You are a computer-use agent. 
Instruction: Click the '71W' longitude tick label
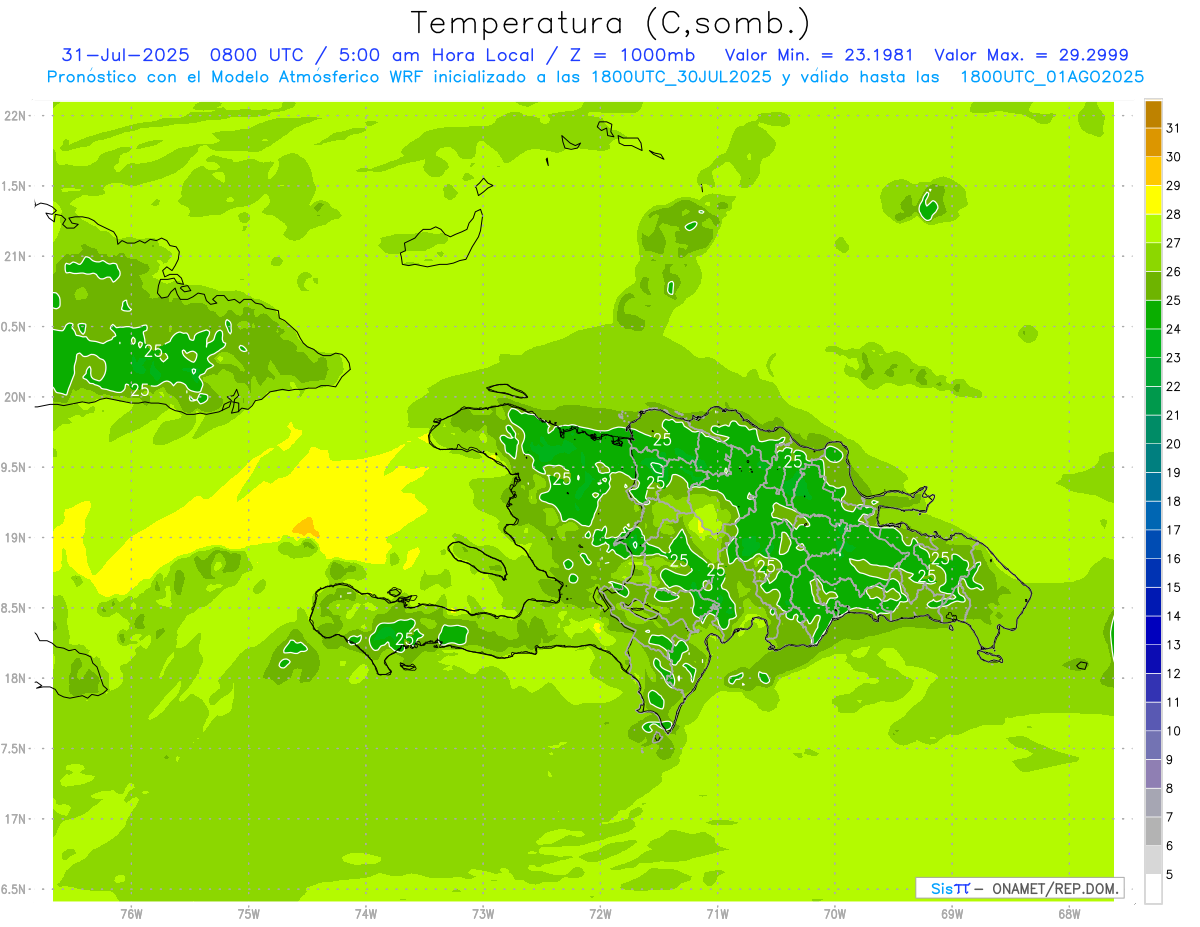click(717, 913)
